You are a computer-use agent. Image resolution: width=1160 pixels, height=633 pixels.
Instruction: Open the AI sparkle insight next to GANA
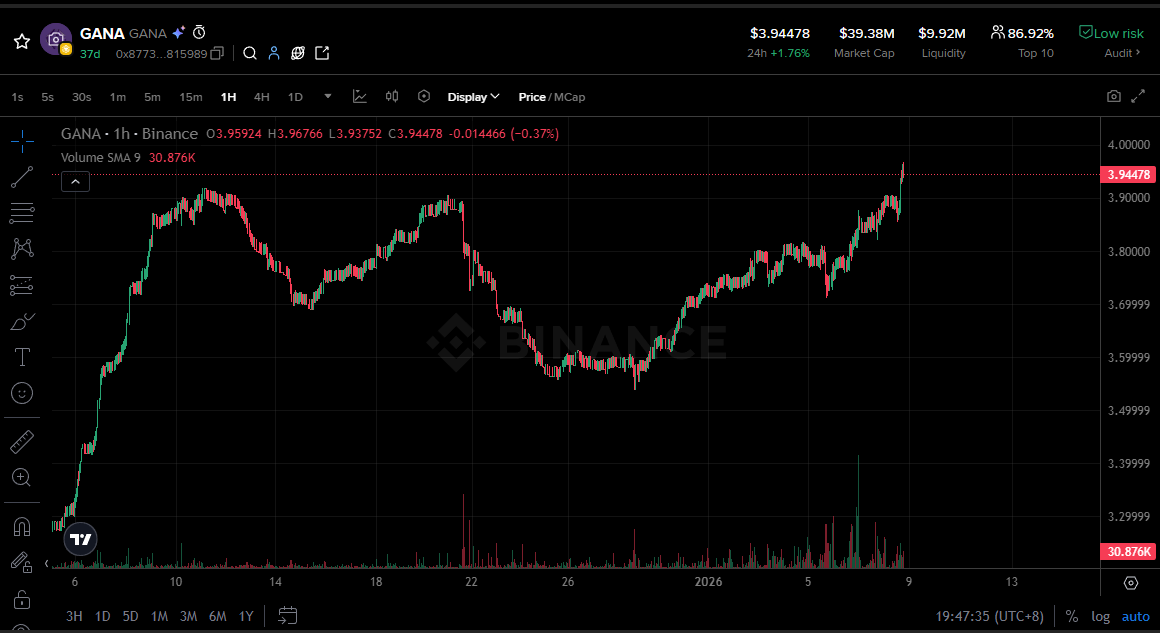(178, 33)
